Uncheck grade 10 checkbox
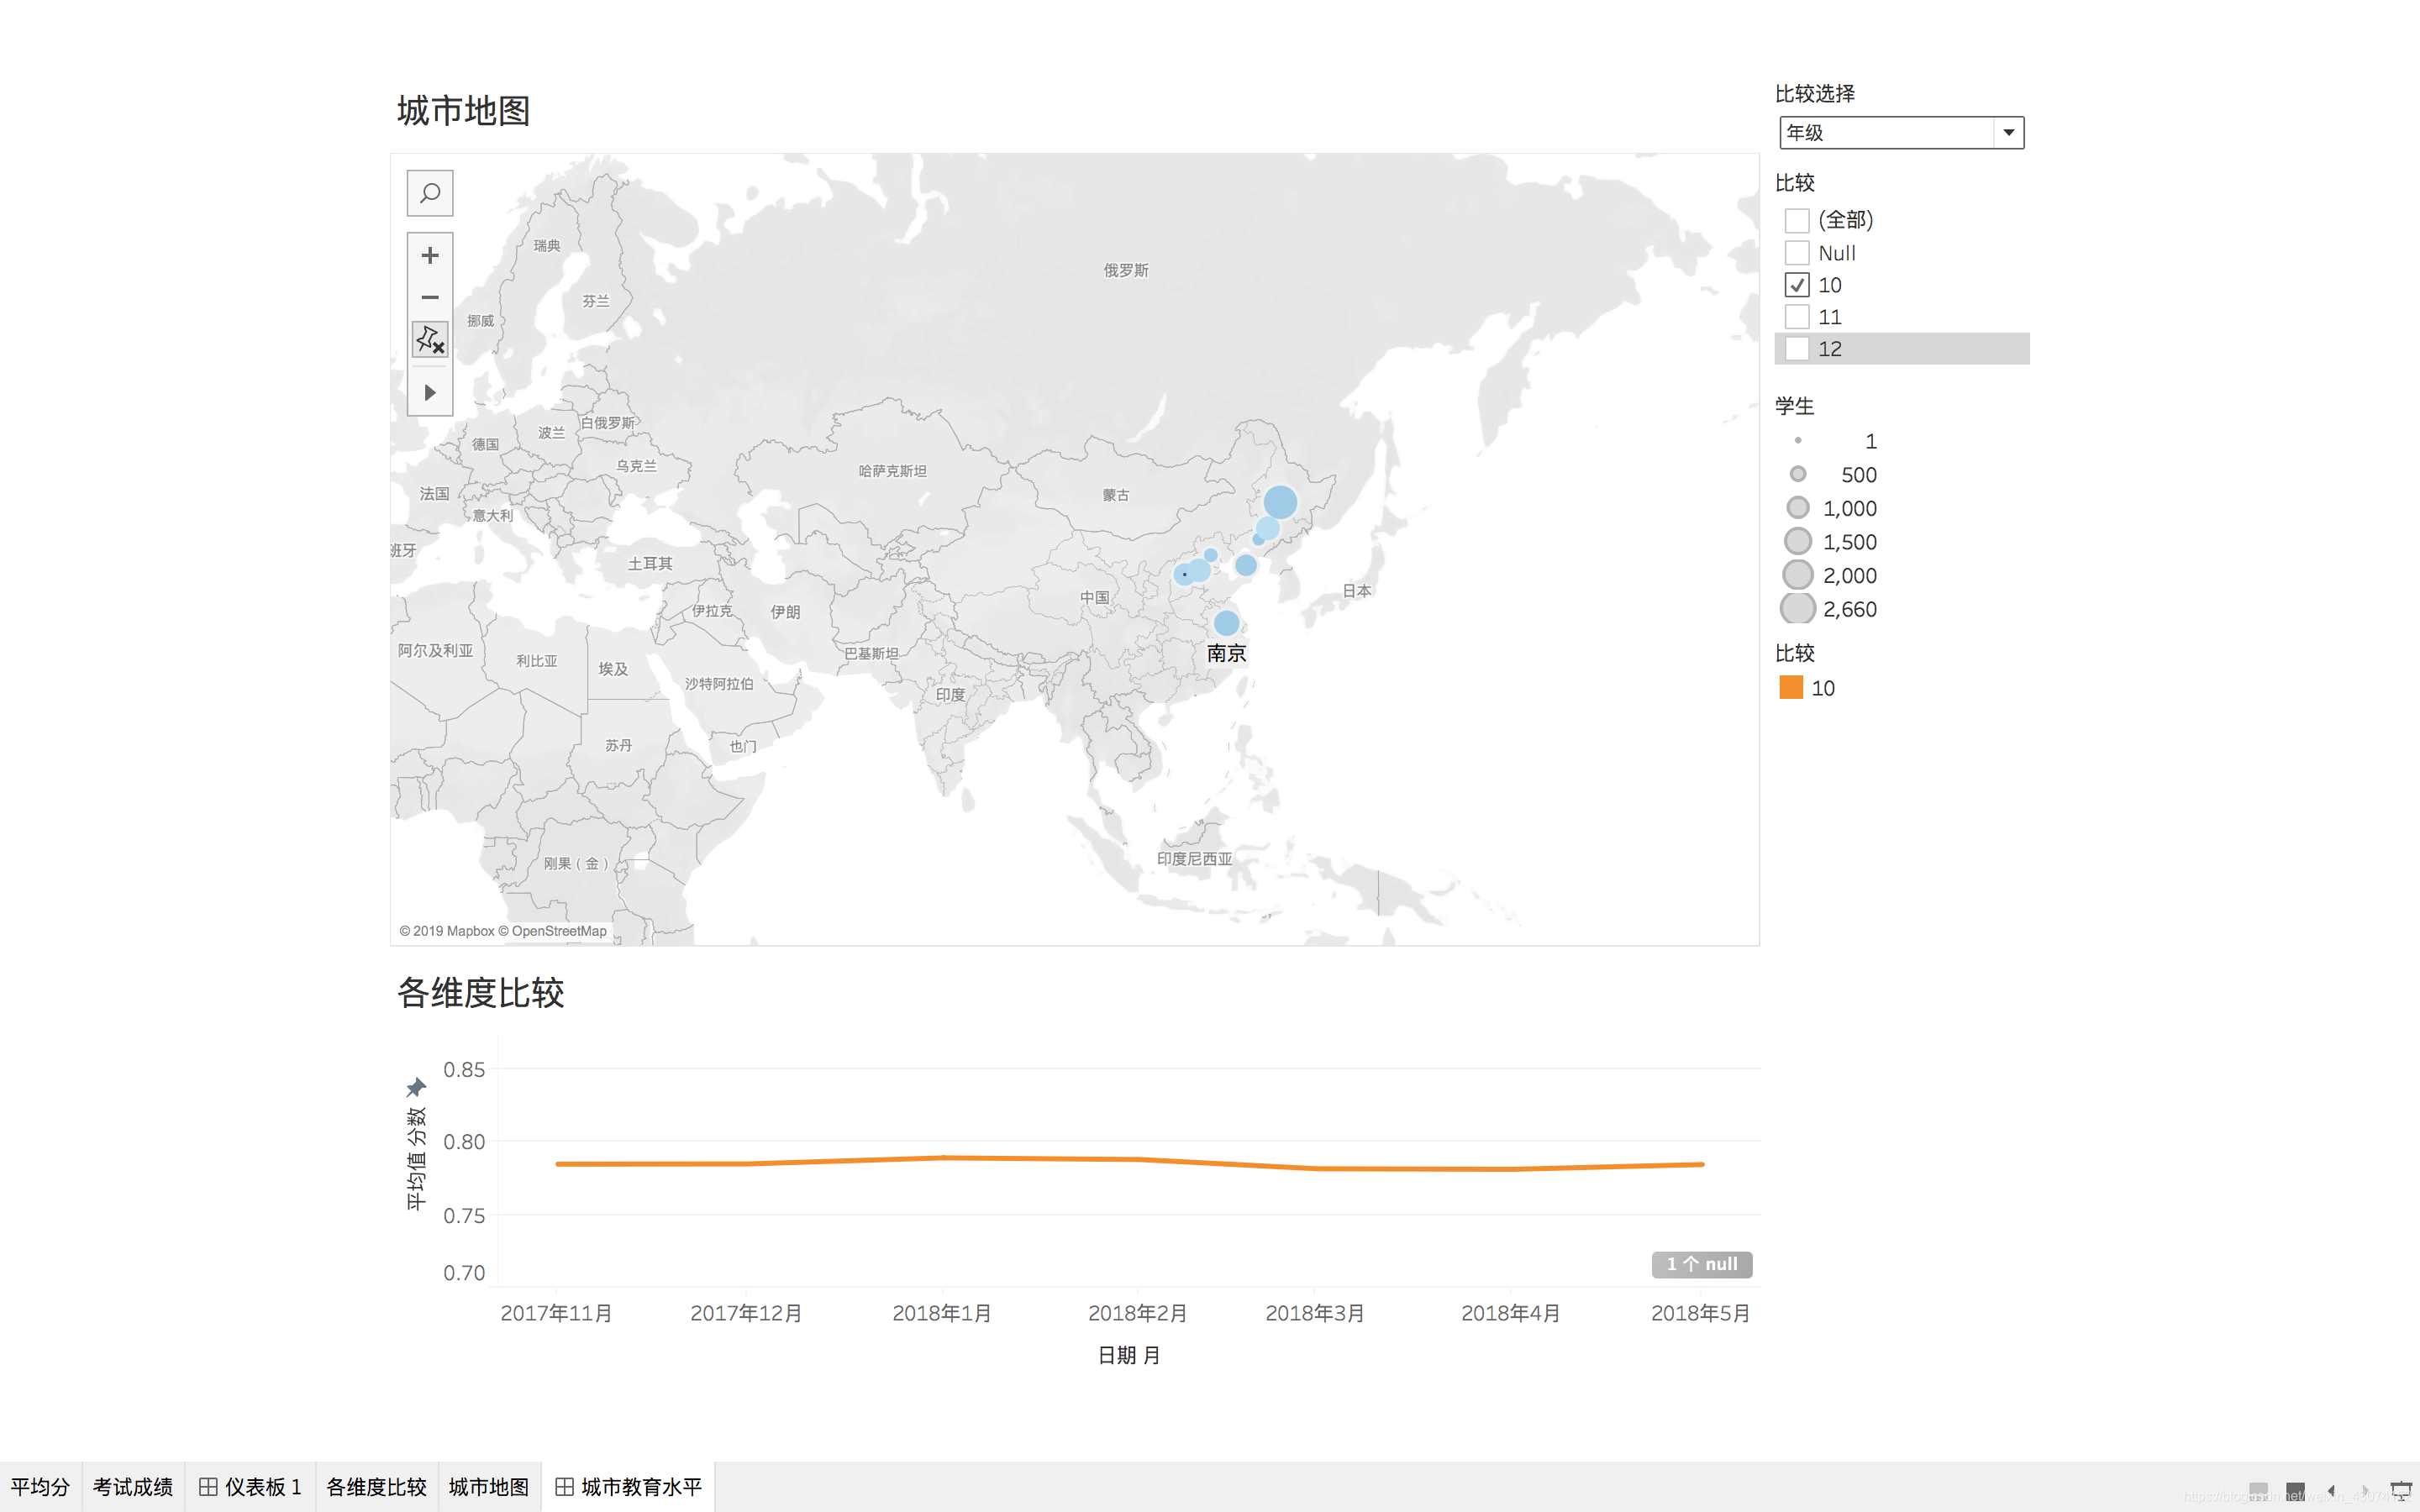 (x=1797, y=285)
